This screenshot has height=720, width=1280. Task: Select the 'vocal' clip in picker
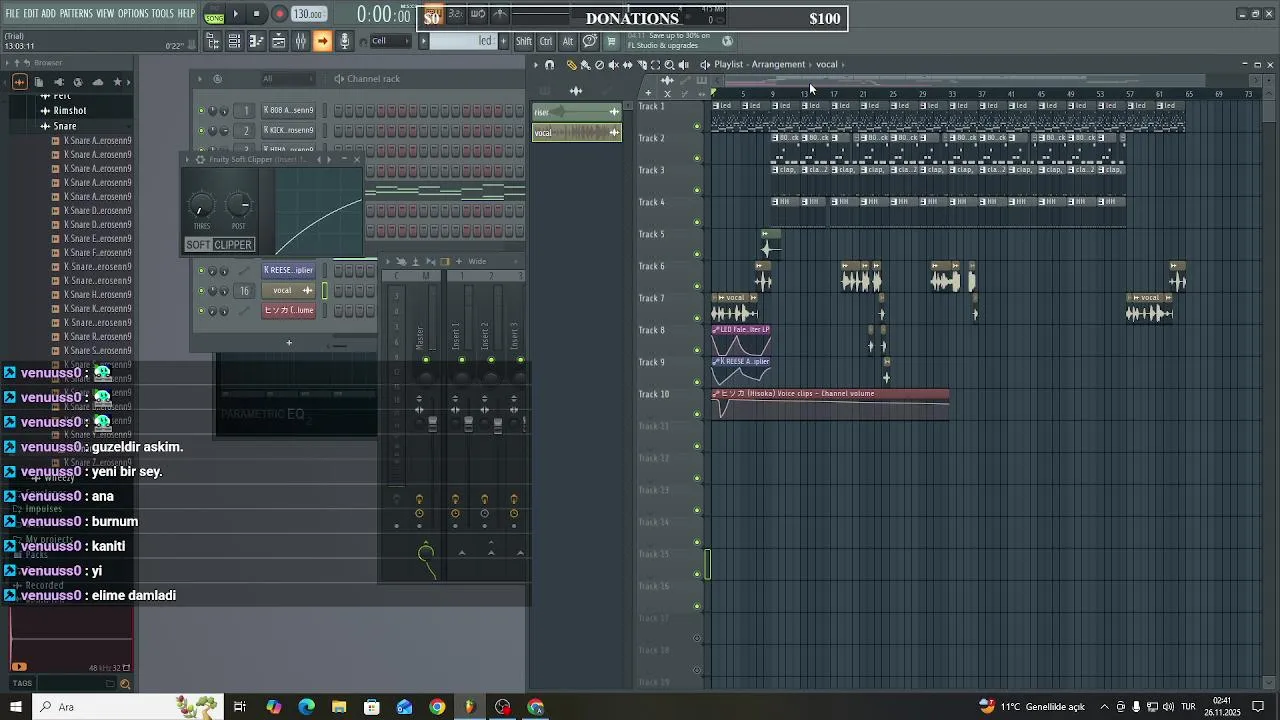coord(577,133)
